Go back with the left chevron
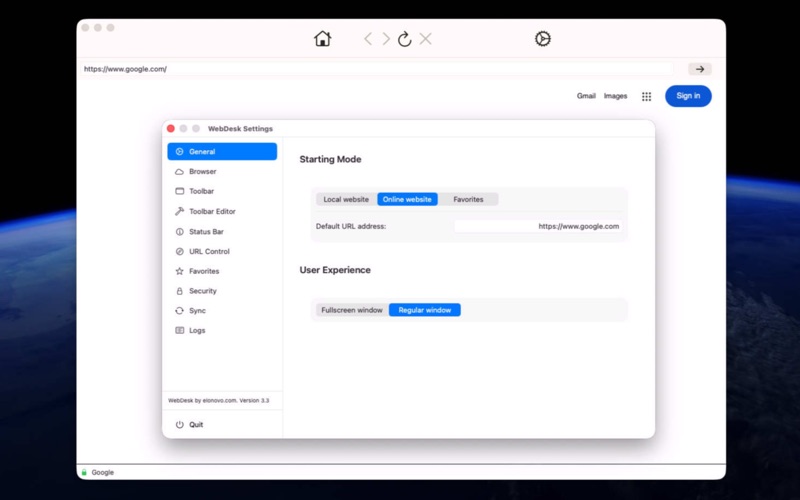 click(368, 39)
